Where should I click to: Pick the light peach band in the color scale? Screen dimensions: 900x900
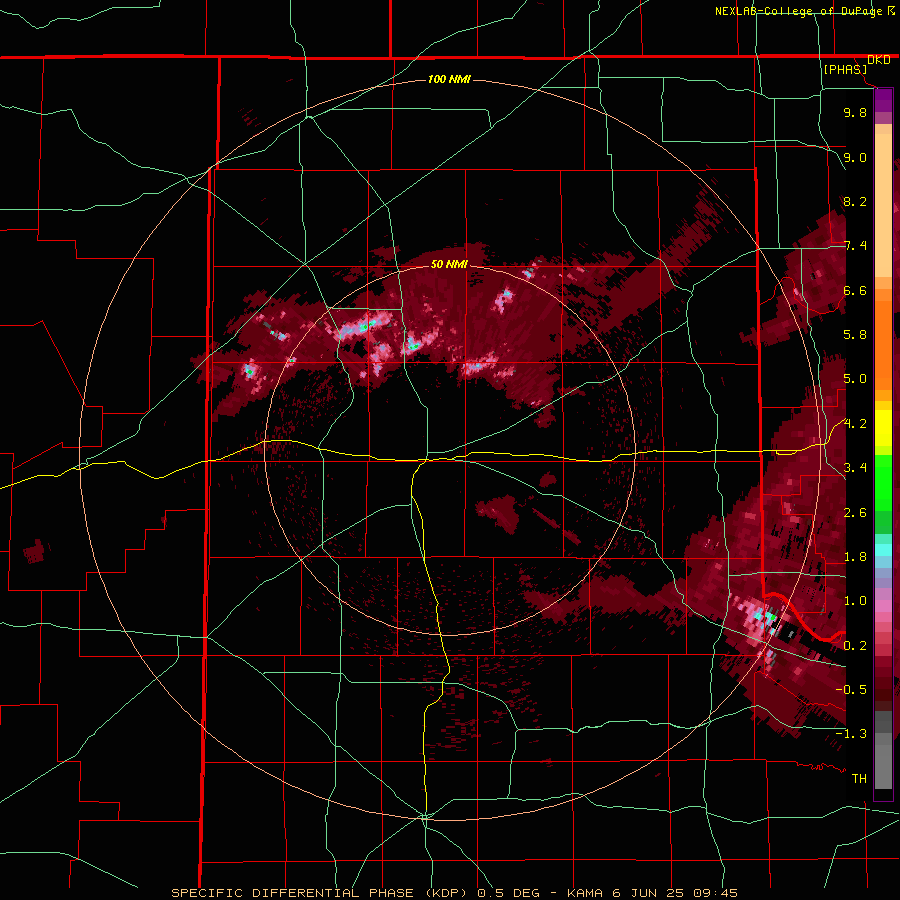pyautogui.click(x=883, y=207)
